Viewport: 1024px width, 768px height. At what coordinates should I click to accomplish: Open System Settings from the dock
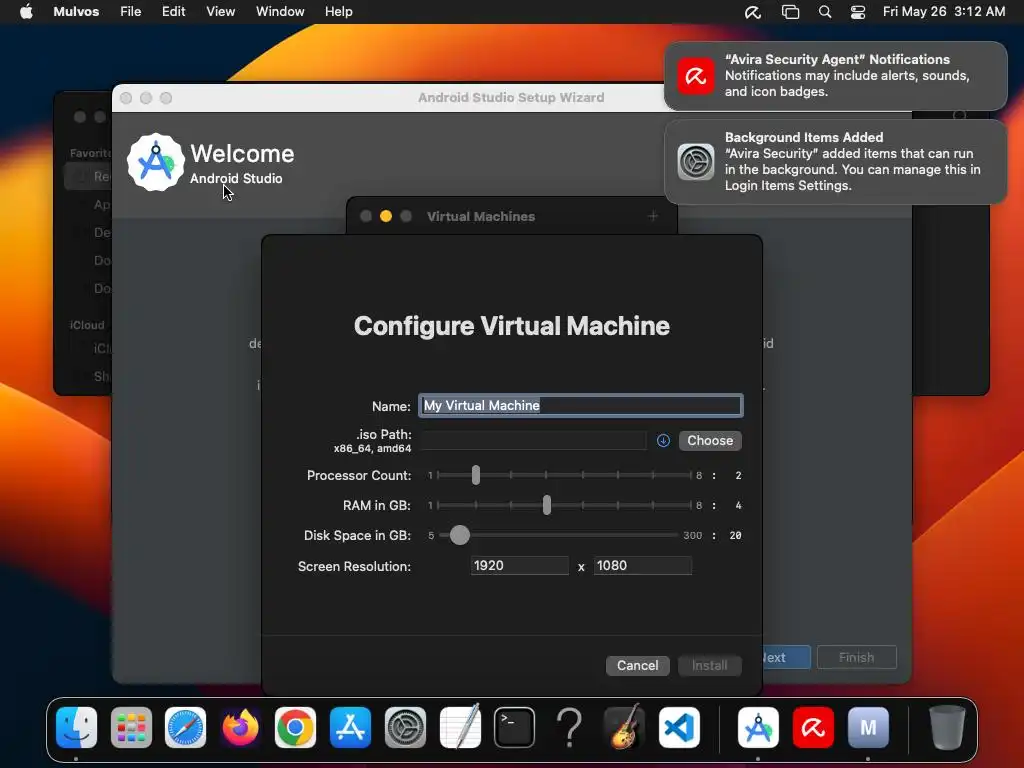tap(405, 728)
